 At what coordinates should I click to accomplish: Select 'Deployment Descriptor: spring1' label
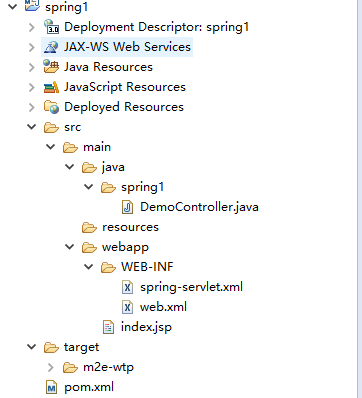156,27
